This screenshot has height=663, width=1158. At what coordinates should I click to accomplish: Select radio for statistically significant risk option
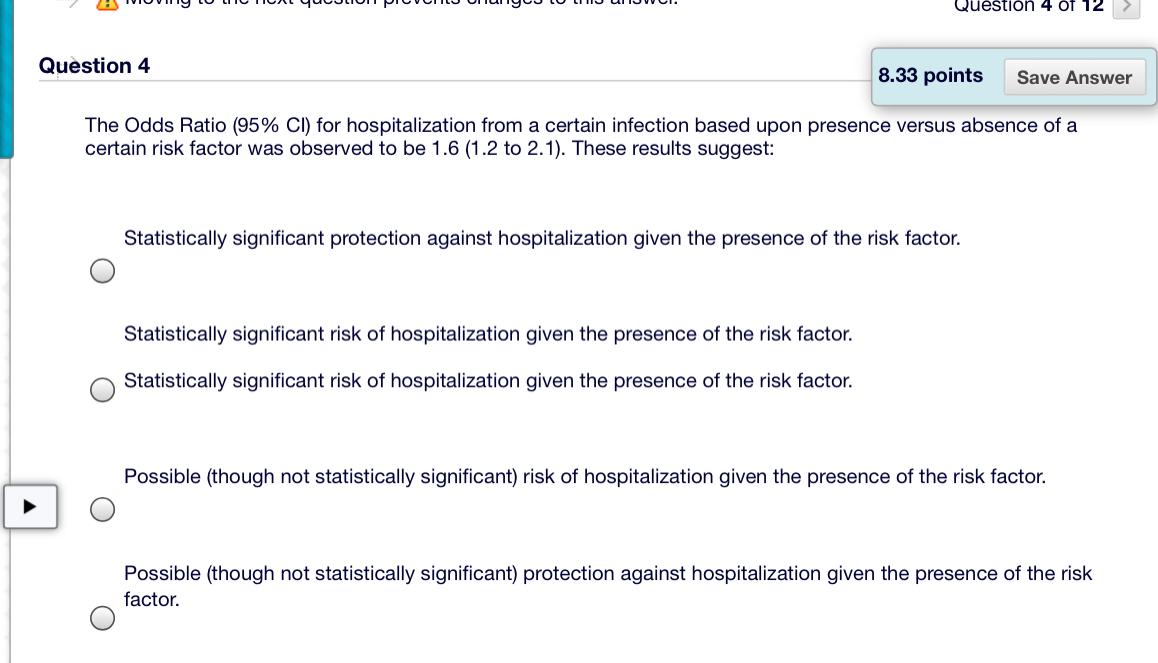pyautogui.click(x=102, y=389)
